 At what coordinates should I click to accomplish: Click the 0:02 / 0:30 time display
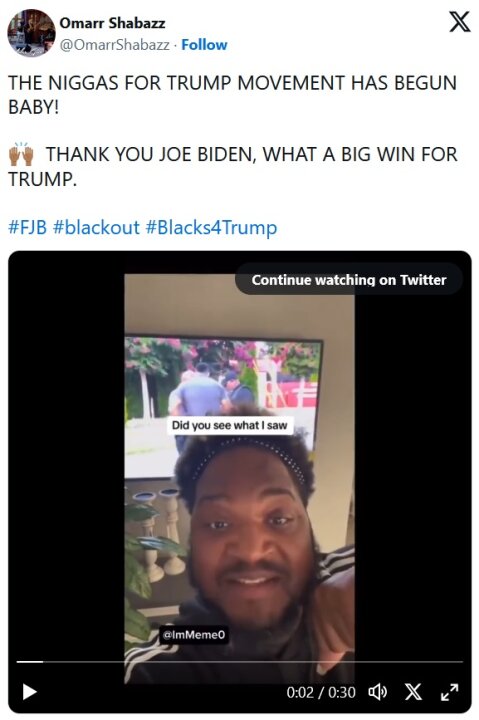[321, 692]
